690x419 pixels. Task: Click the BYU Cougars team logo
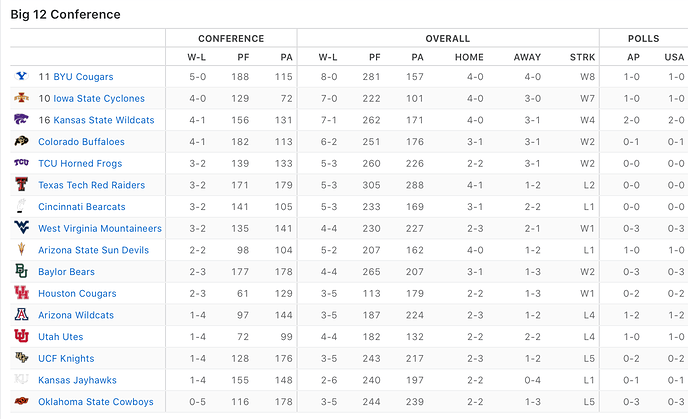[x=21, y=76]
